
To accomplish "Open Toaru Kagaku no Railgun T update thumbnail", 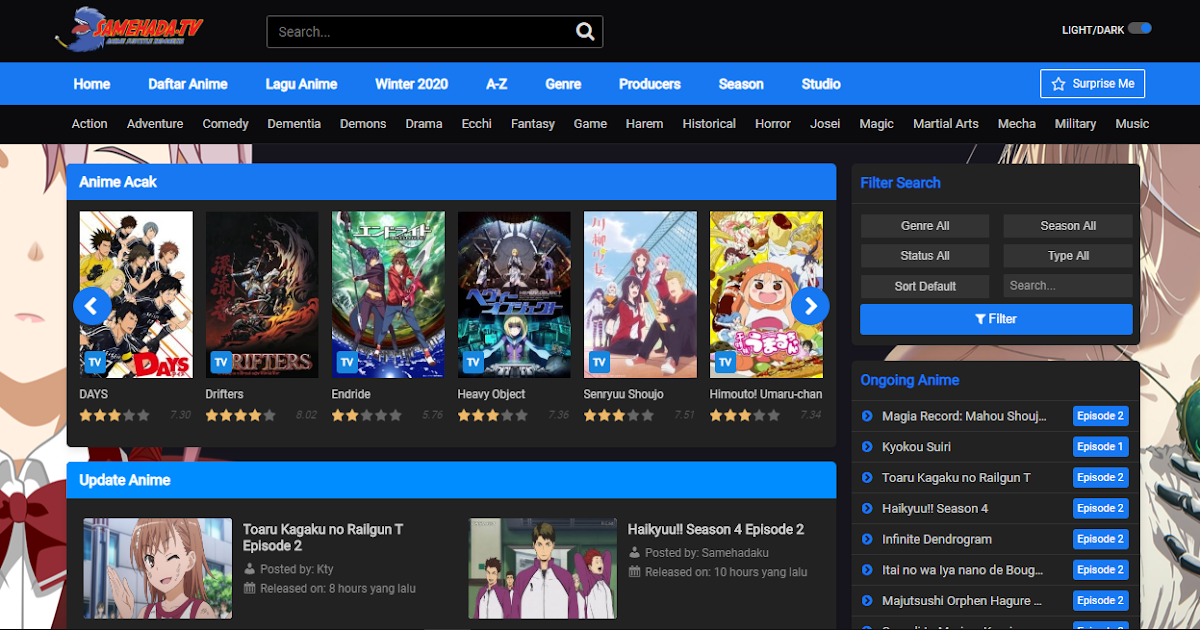I will (x=158, y=568).
